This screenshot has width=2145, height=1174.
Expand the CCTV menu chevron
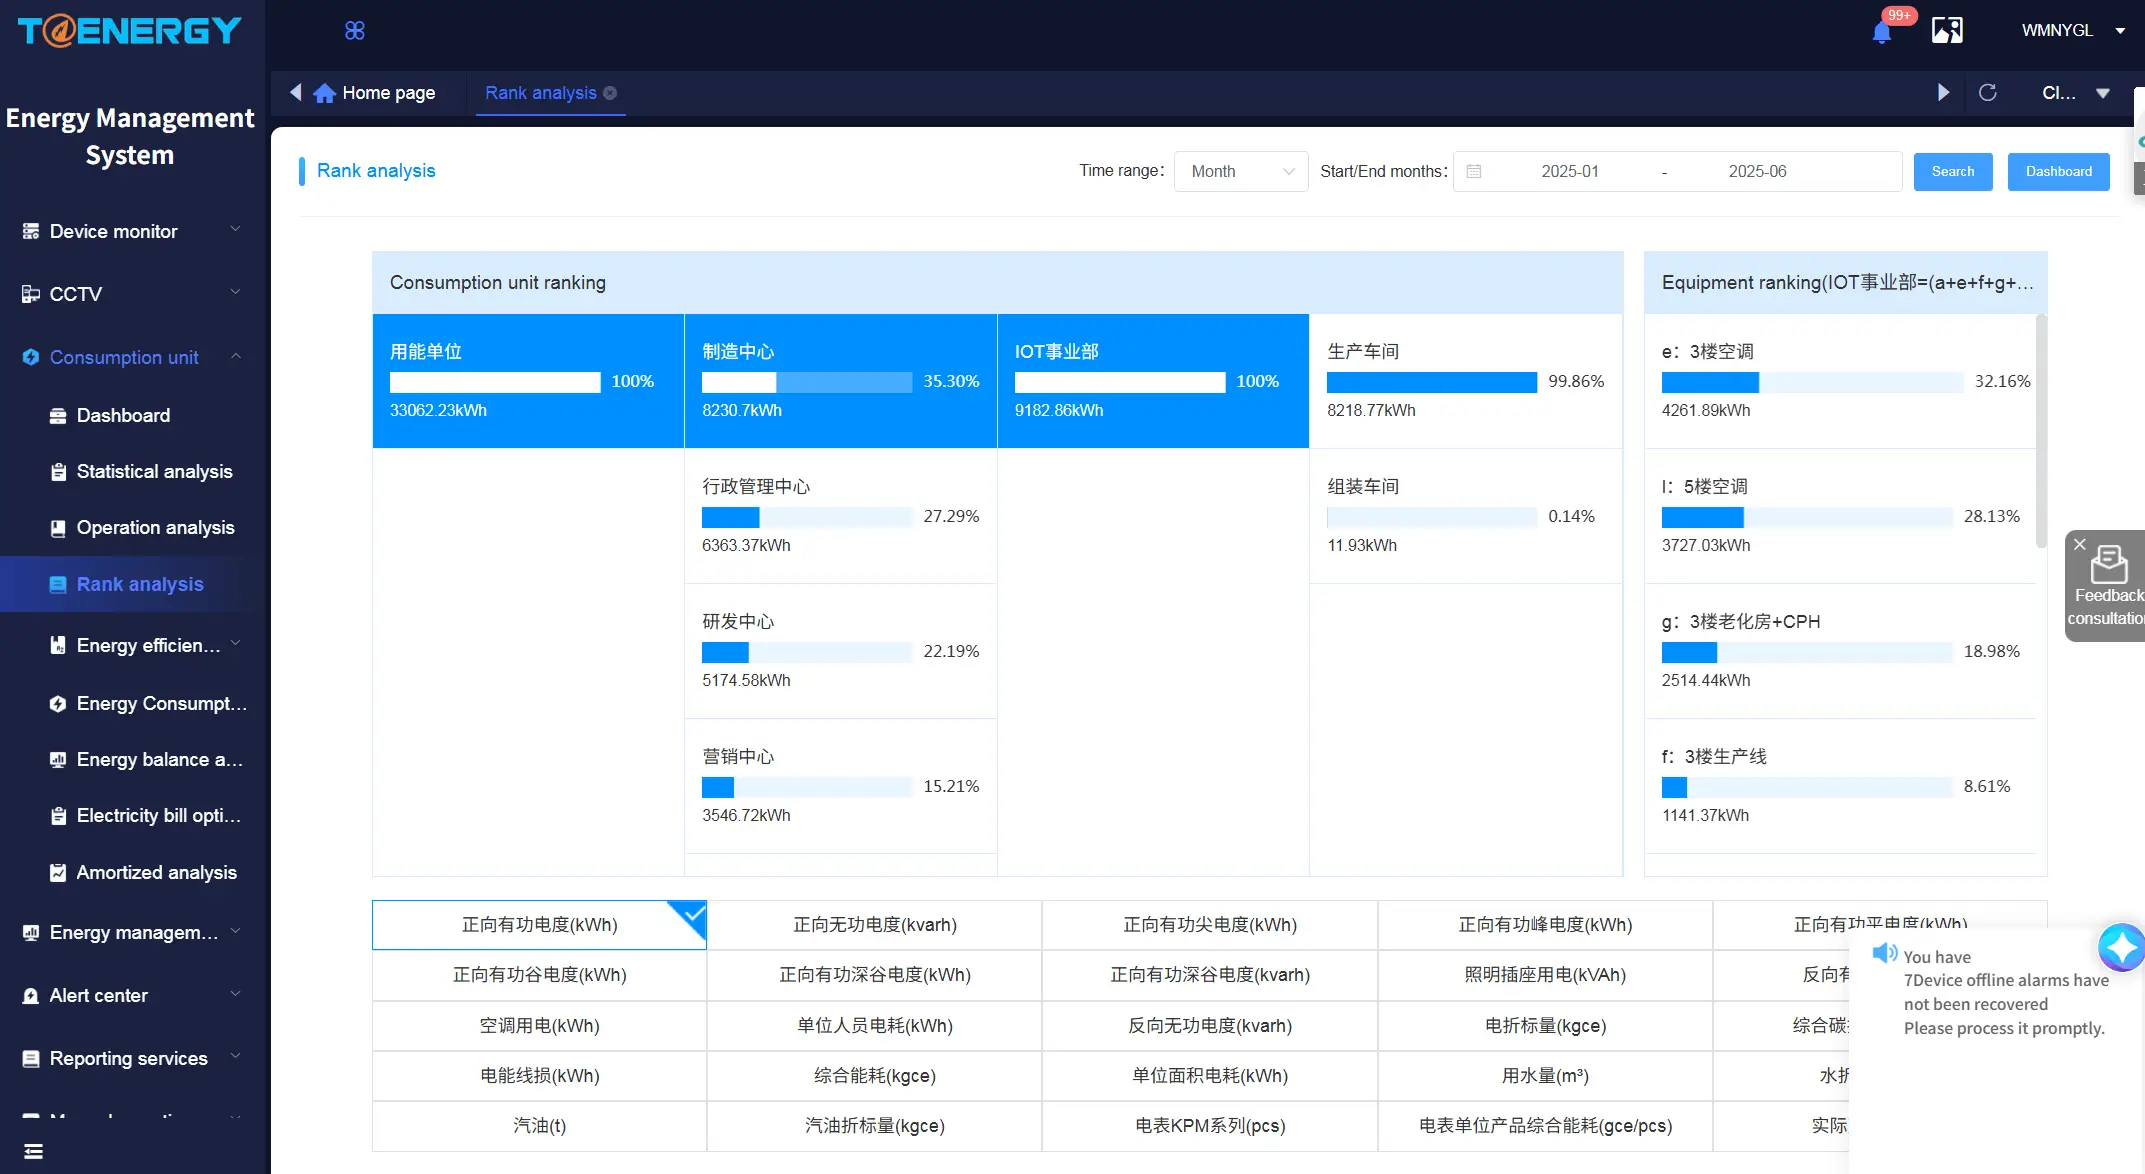[236, 293]
